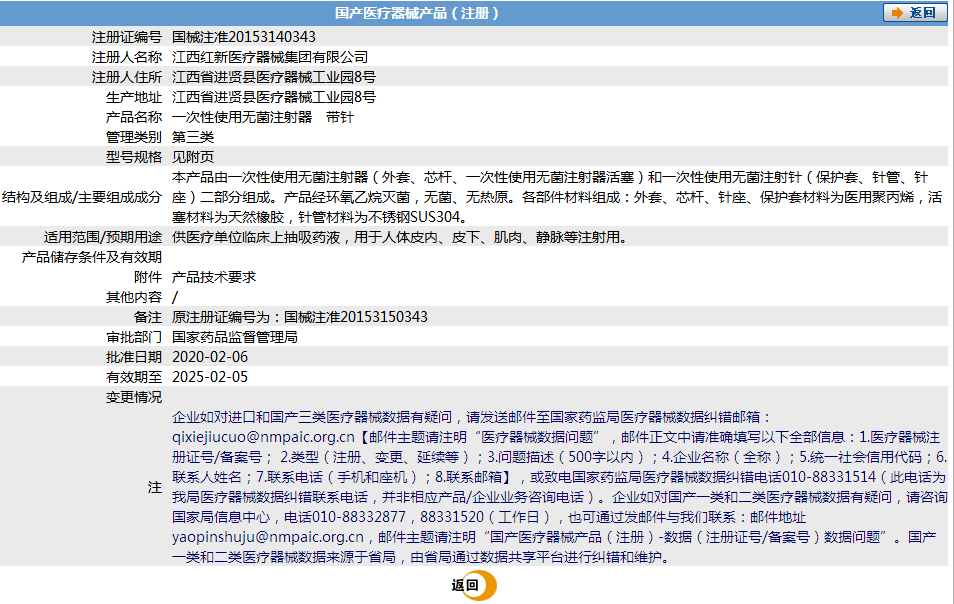Click expiry date 2025-02-05
Image resolution: width=954 pixels, height=604 pixels.
pyautogui.click(x=210, y=377)
